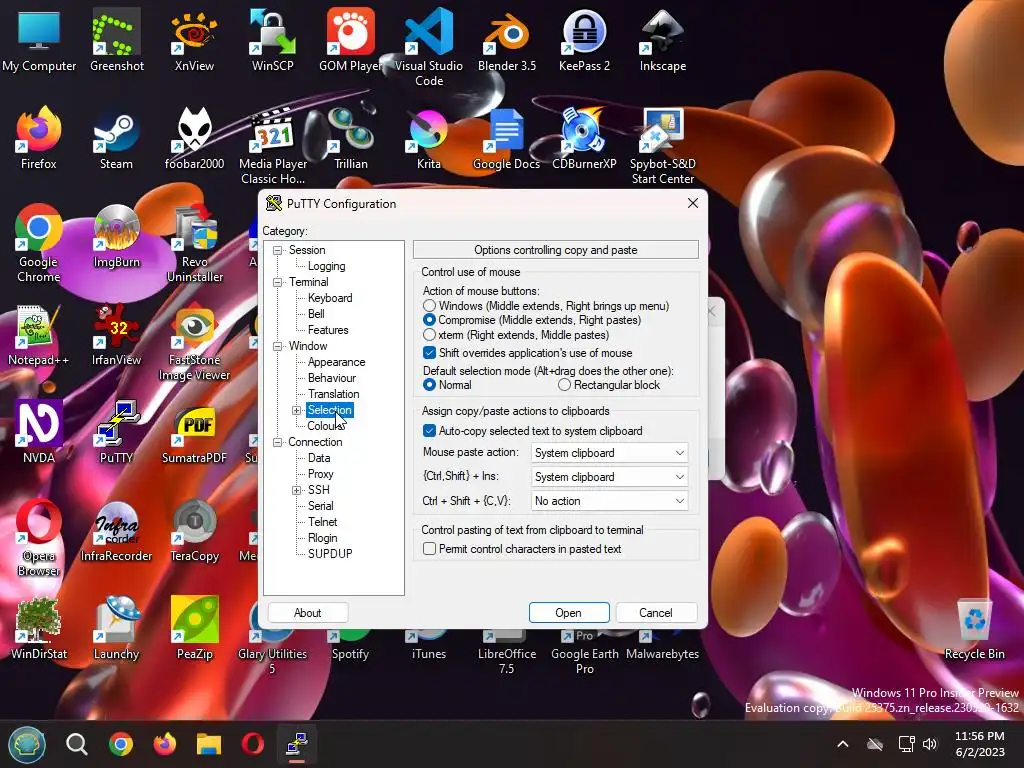The width and height of the screenshot is (1024, 768).
Task: Open PuTTY desktop shortcut
Action: 116,432
